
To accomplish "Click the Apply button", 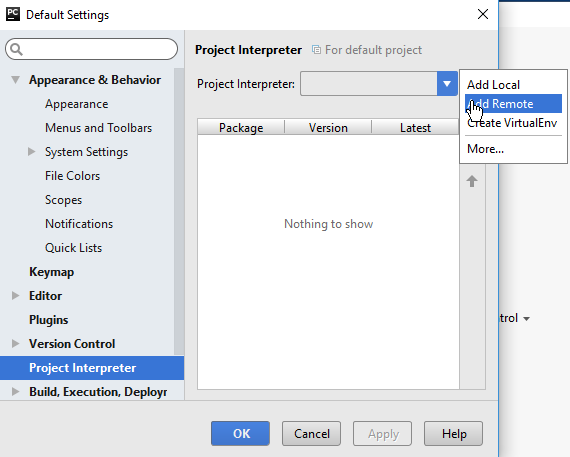I will 382,433.
